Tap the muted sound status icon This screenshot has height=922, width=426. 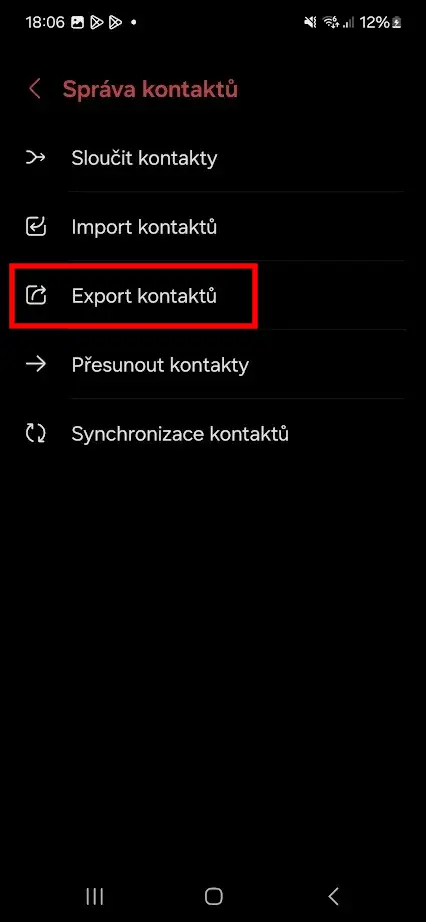coord(310,23)
